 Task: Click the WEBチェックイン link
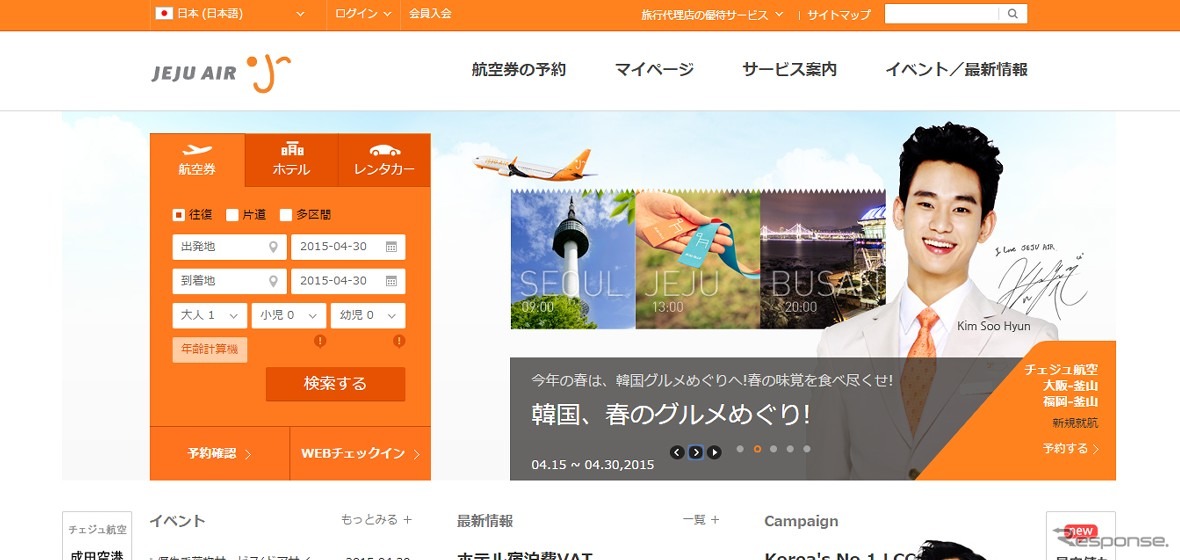[x=359, y=453]
